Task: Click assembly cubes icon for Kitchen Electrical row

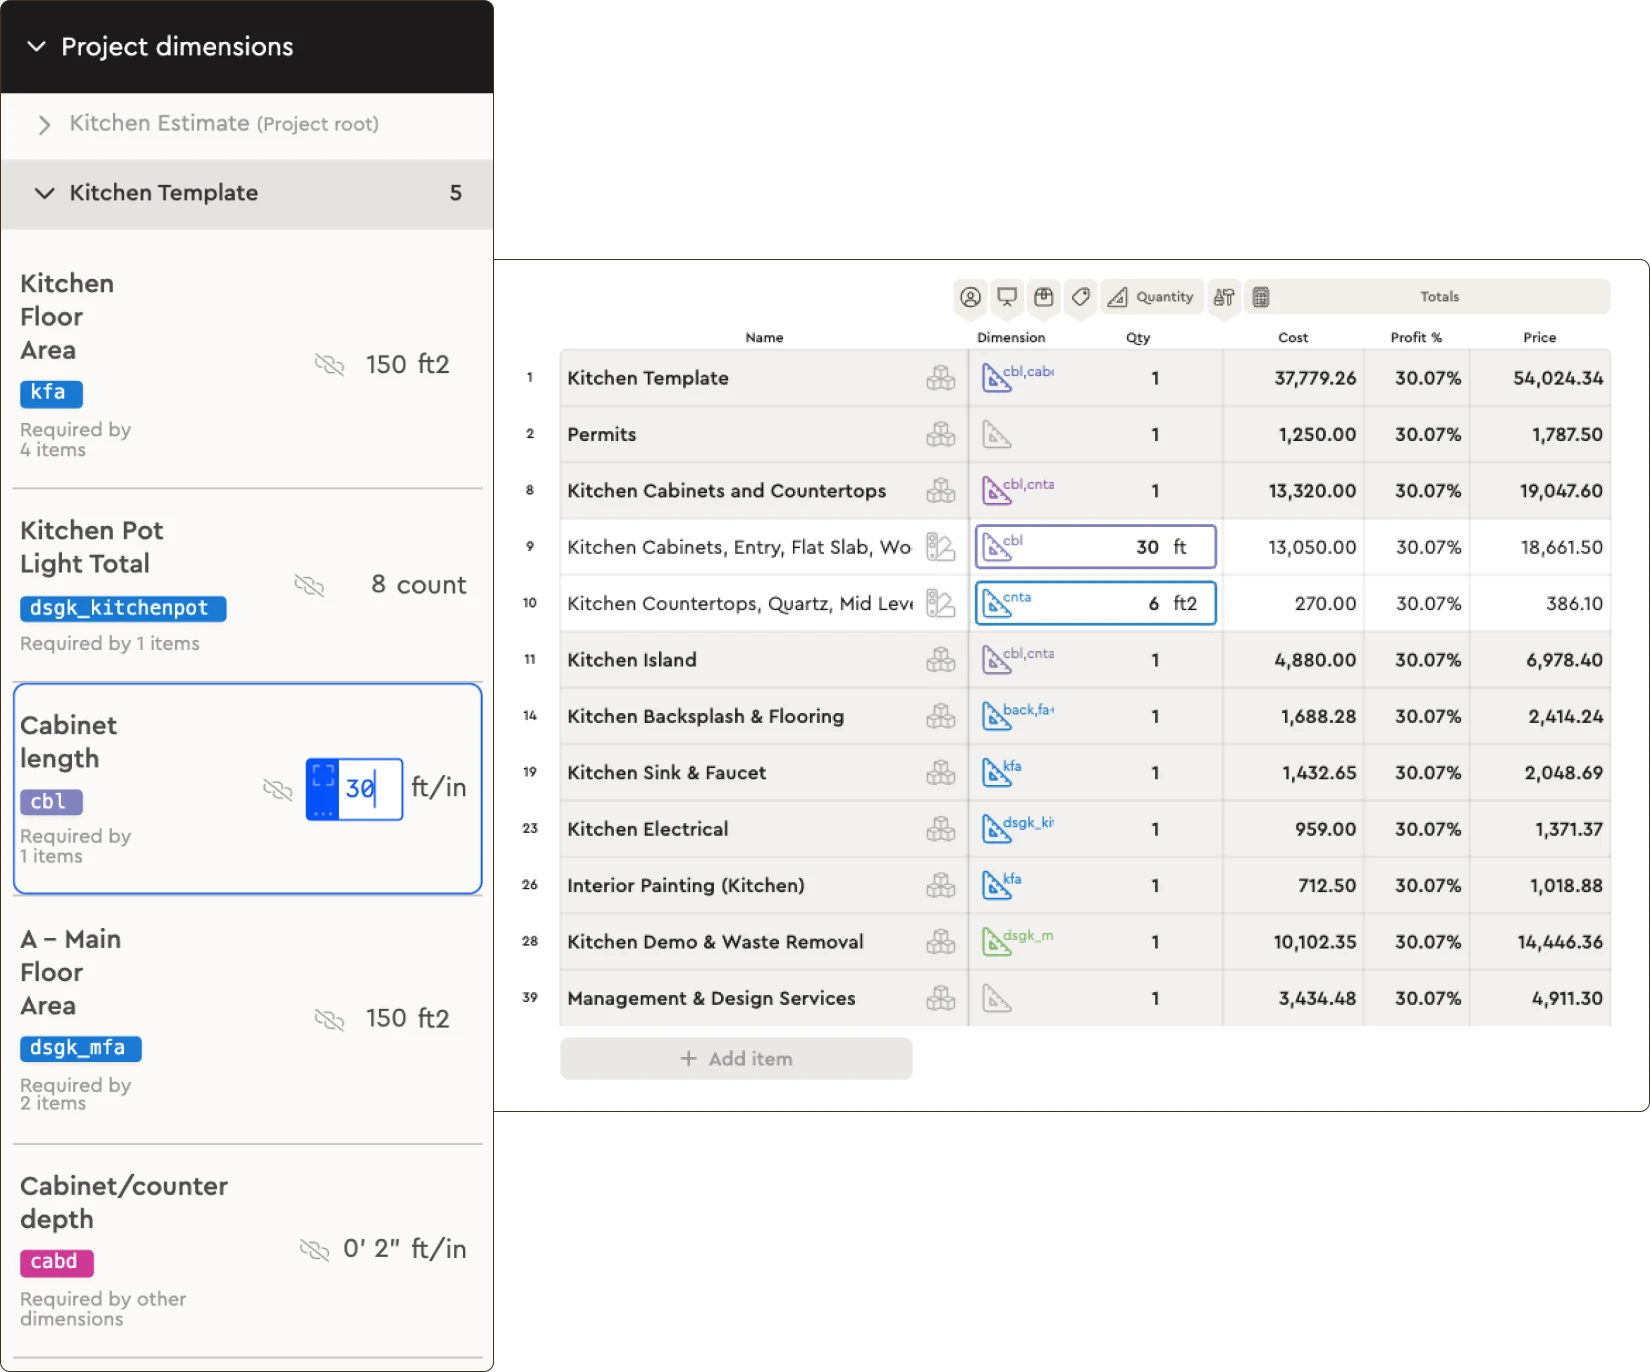Action: (x=941, y=829)
